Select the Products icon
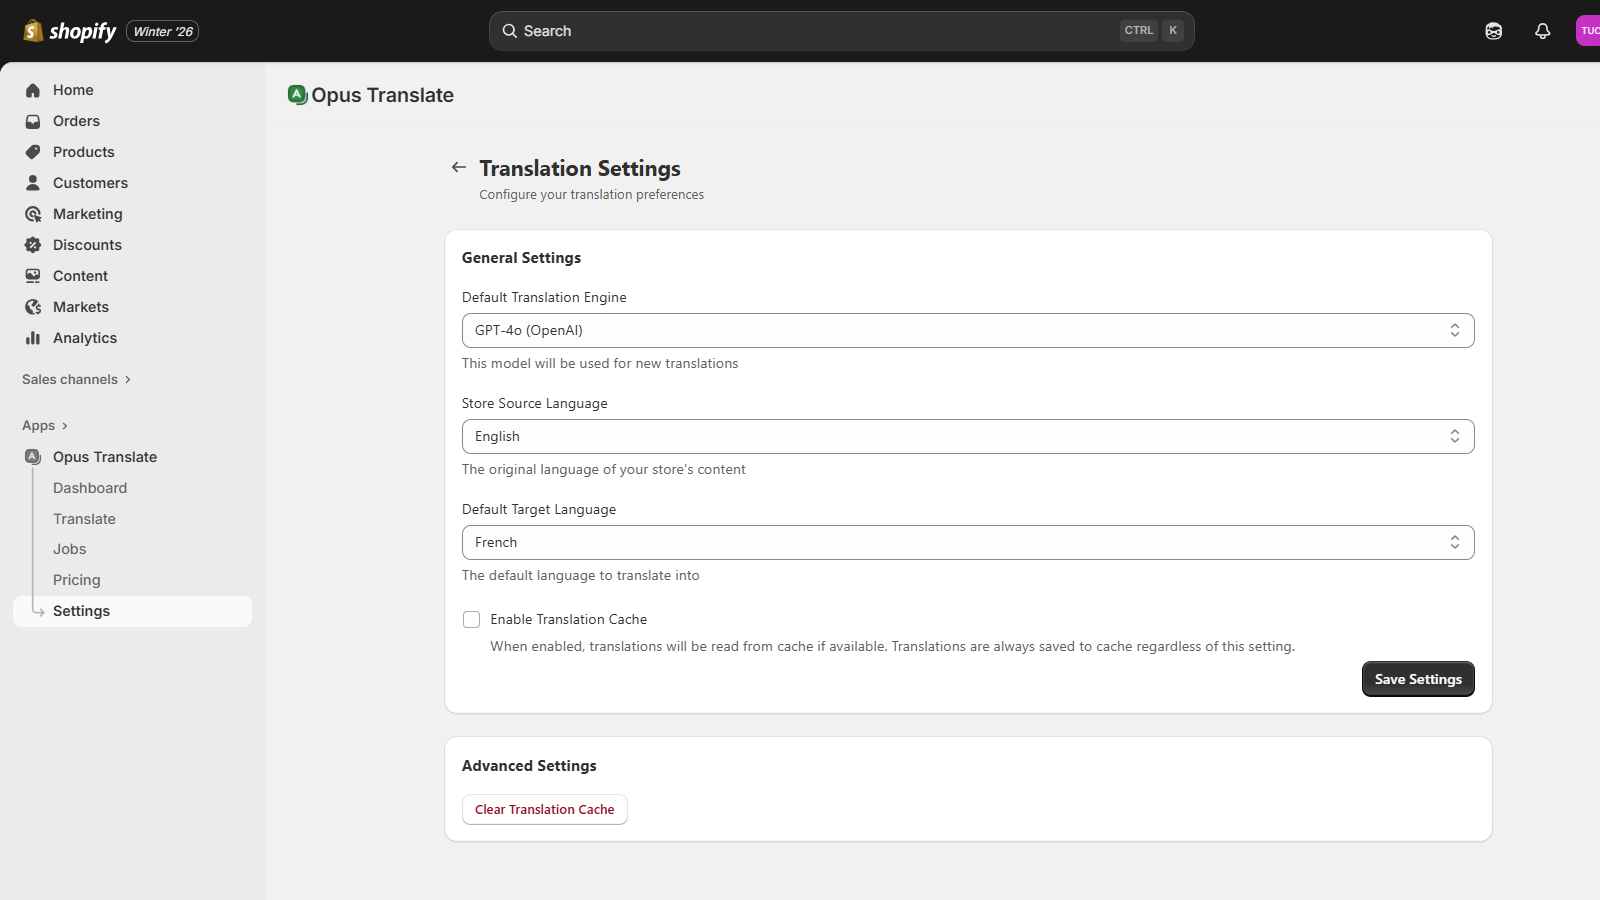Image resolution: width=1600 pixels, height=900 pixels. (x=33, y=152)
